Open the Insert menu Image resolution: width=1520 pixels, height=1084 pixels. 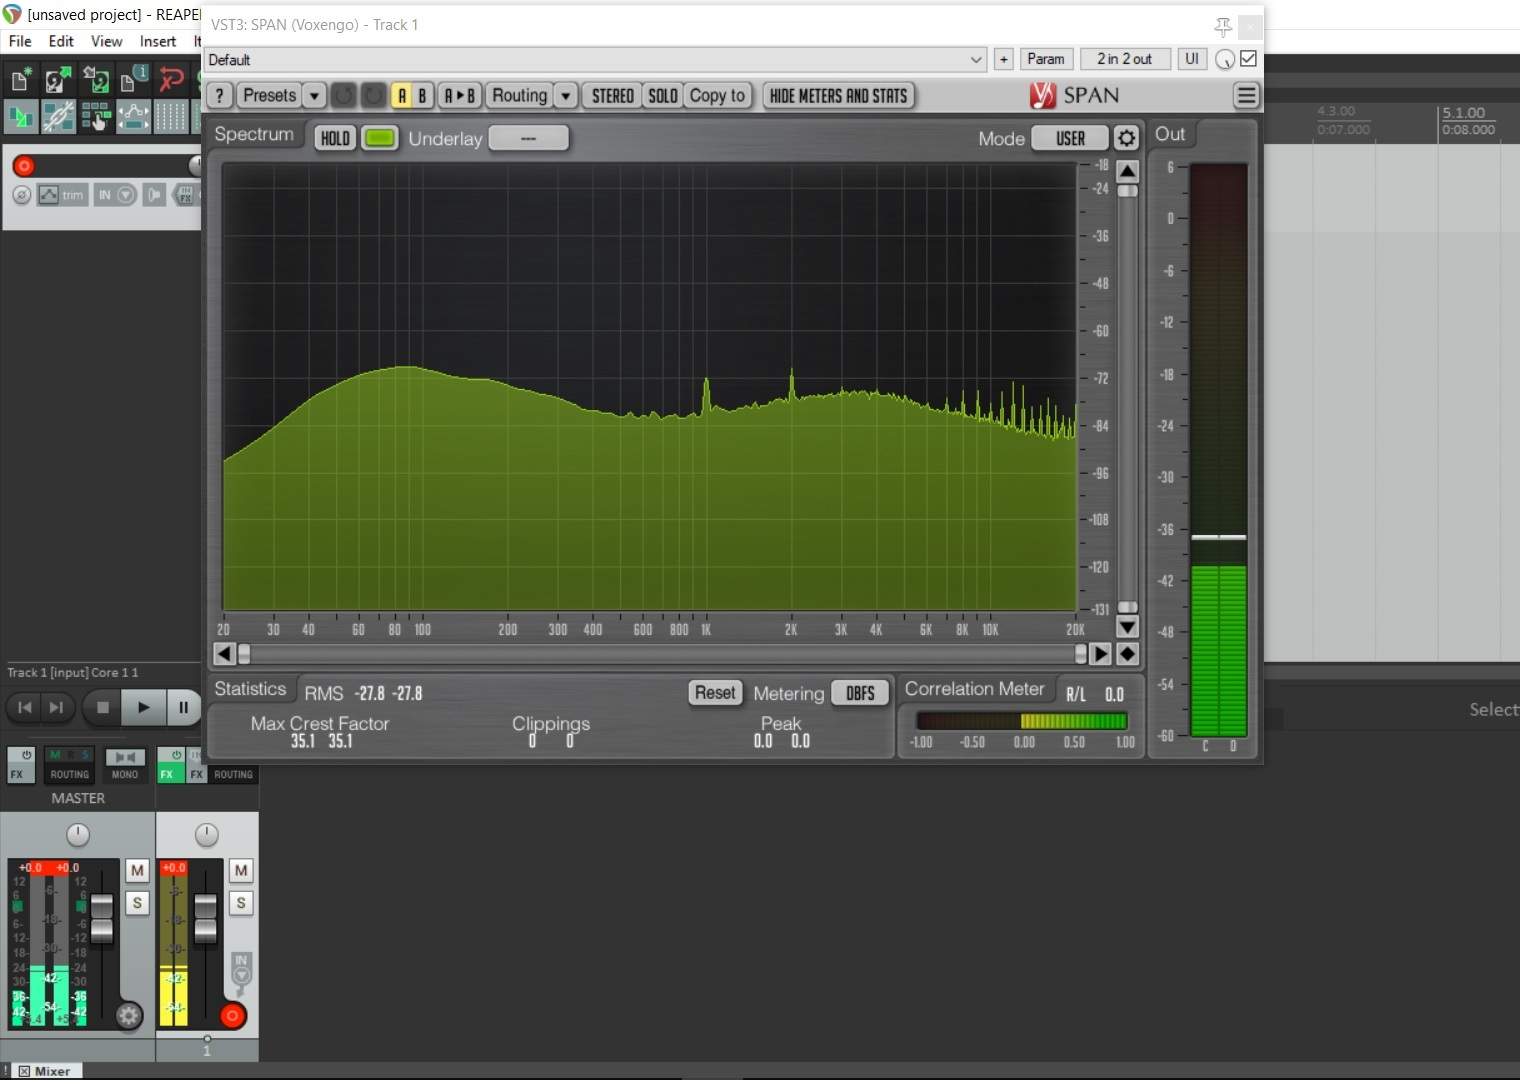point(158,41)
